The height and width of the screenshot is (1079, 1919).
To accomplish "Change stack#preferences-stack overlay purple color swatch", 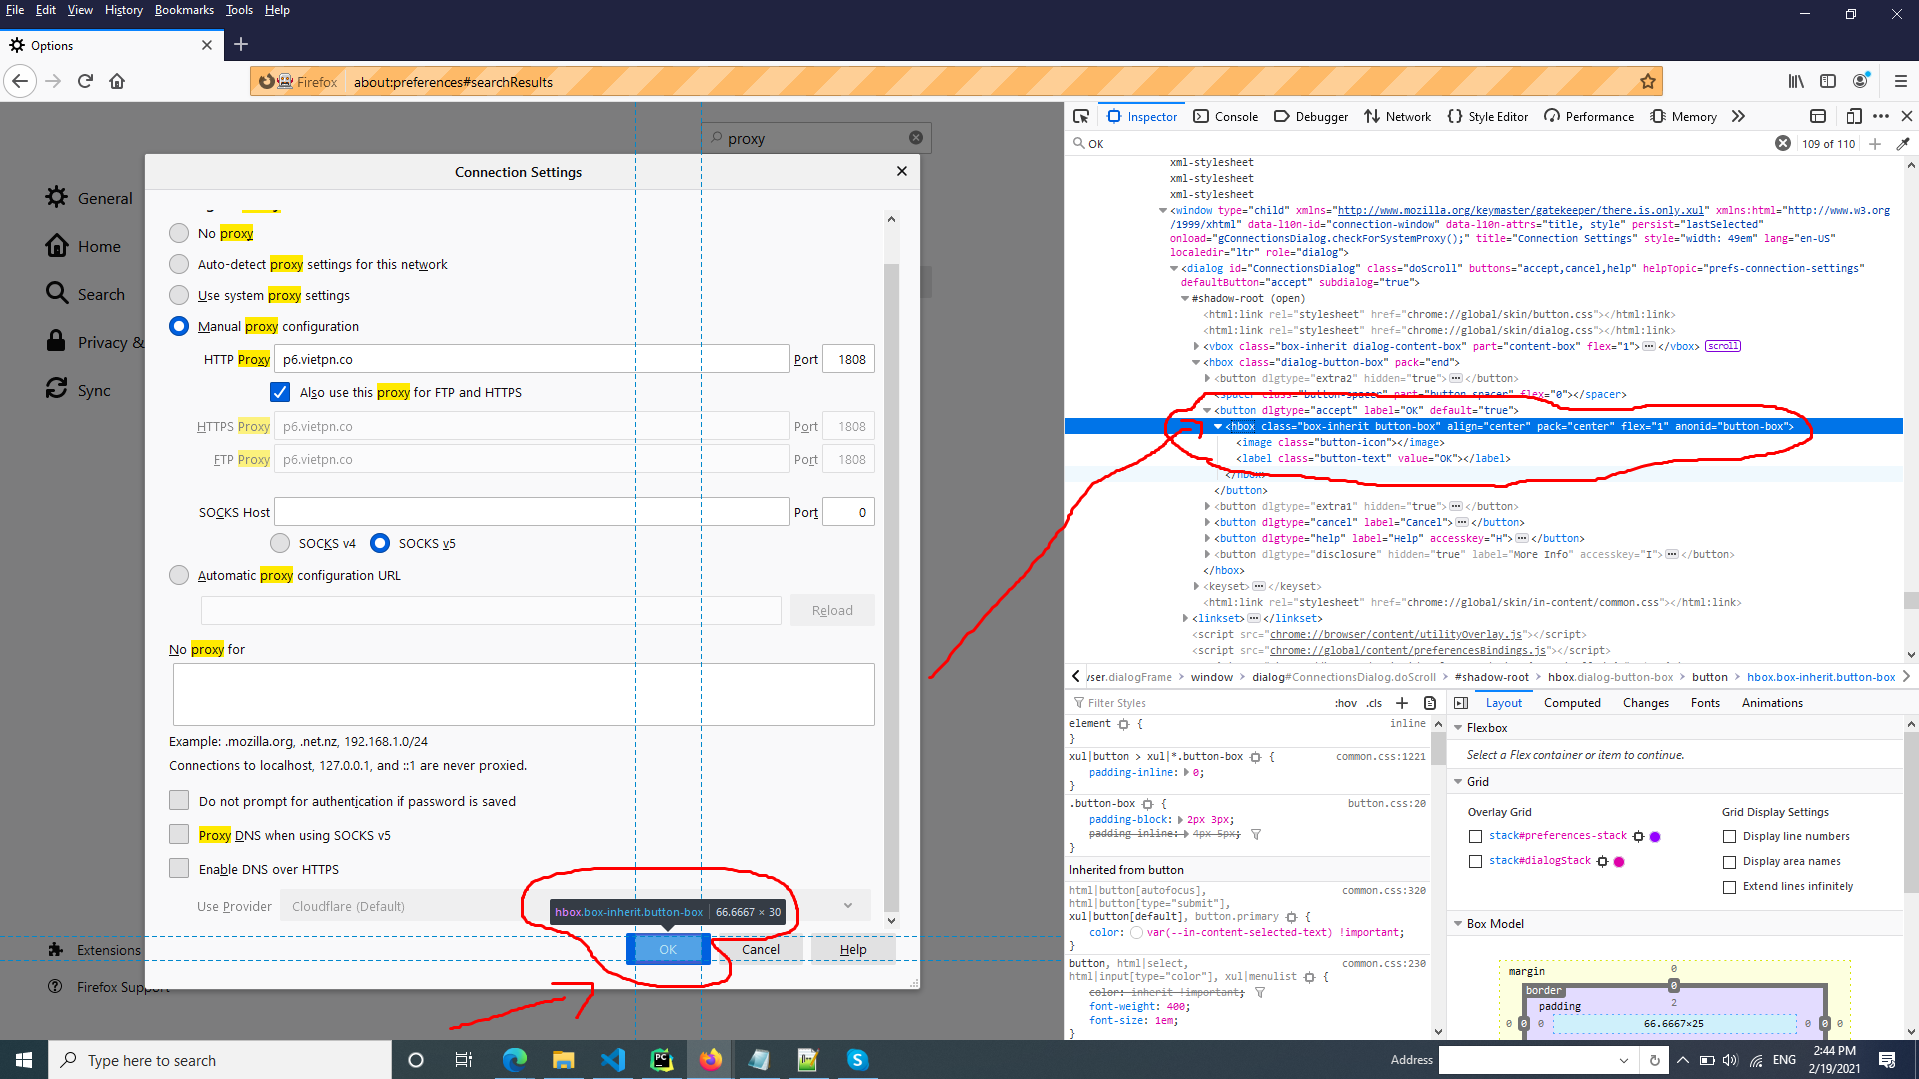I will pyautogui.click(x=1655, y=836).
